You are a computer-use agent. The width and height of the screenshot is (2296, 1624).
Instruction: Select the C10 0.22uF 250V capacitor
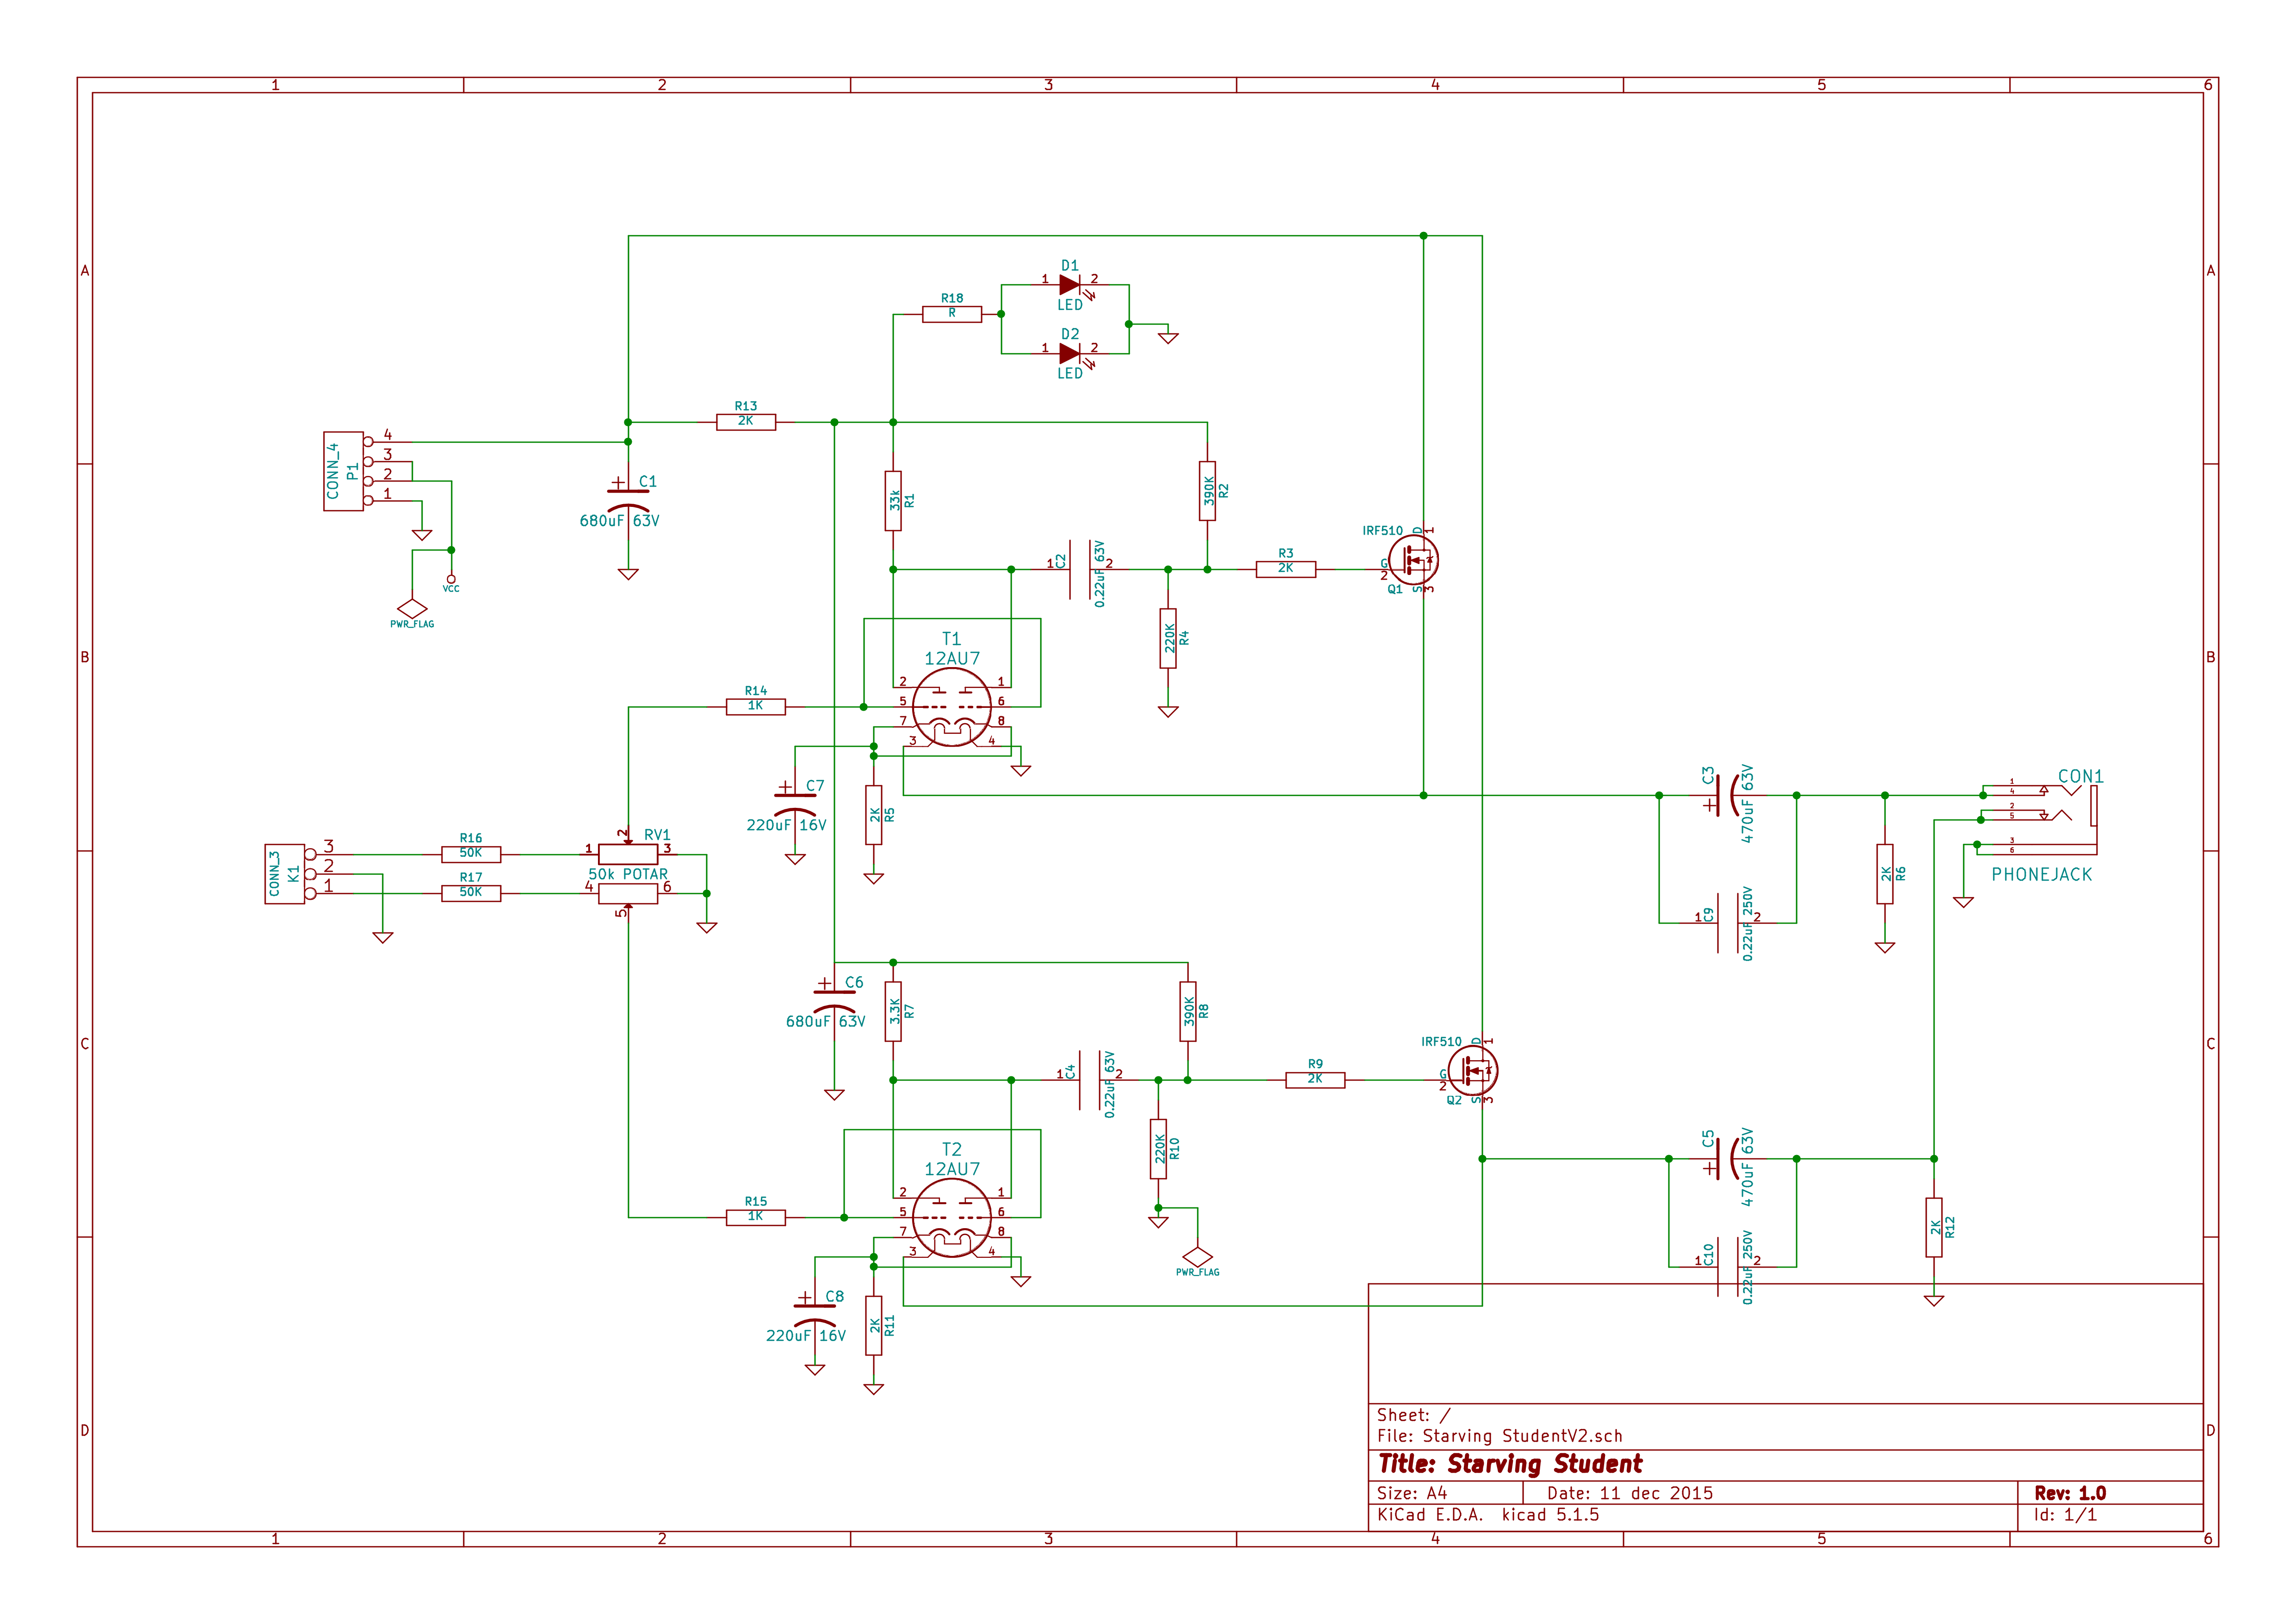[x=1727, y=1267]
